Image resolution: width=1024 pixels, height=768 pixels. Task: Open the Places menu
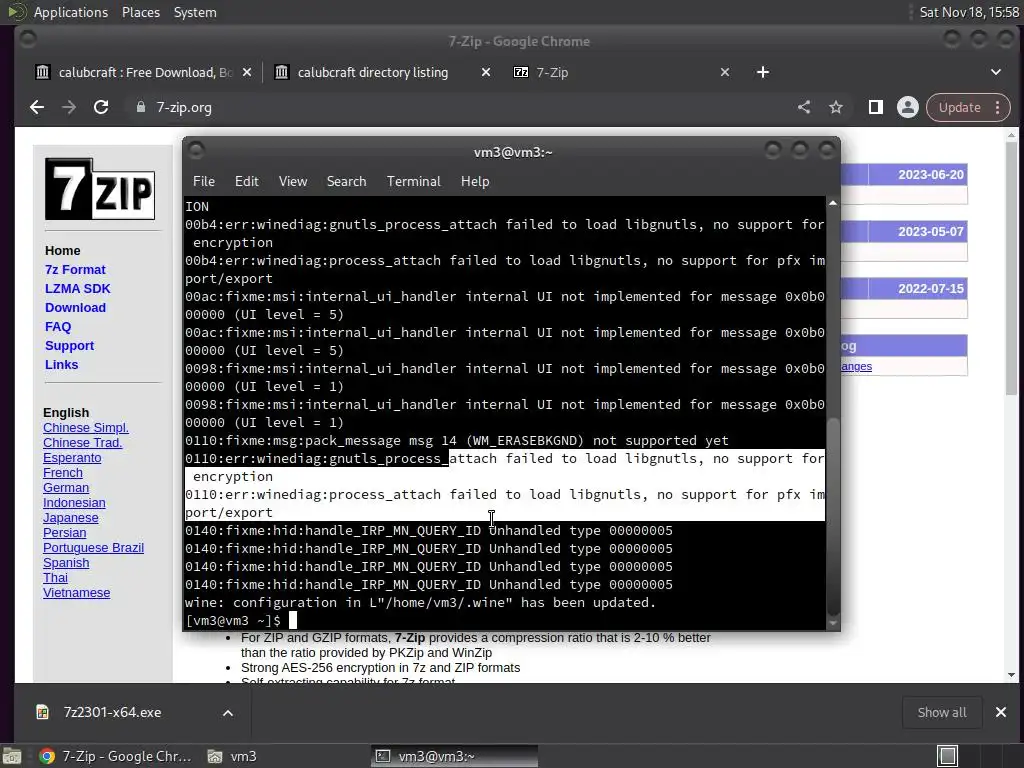(x=141, y=12)
